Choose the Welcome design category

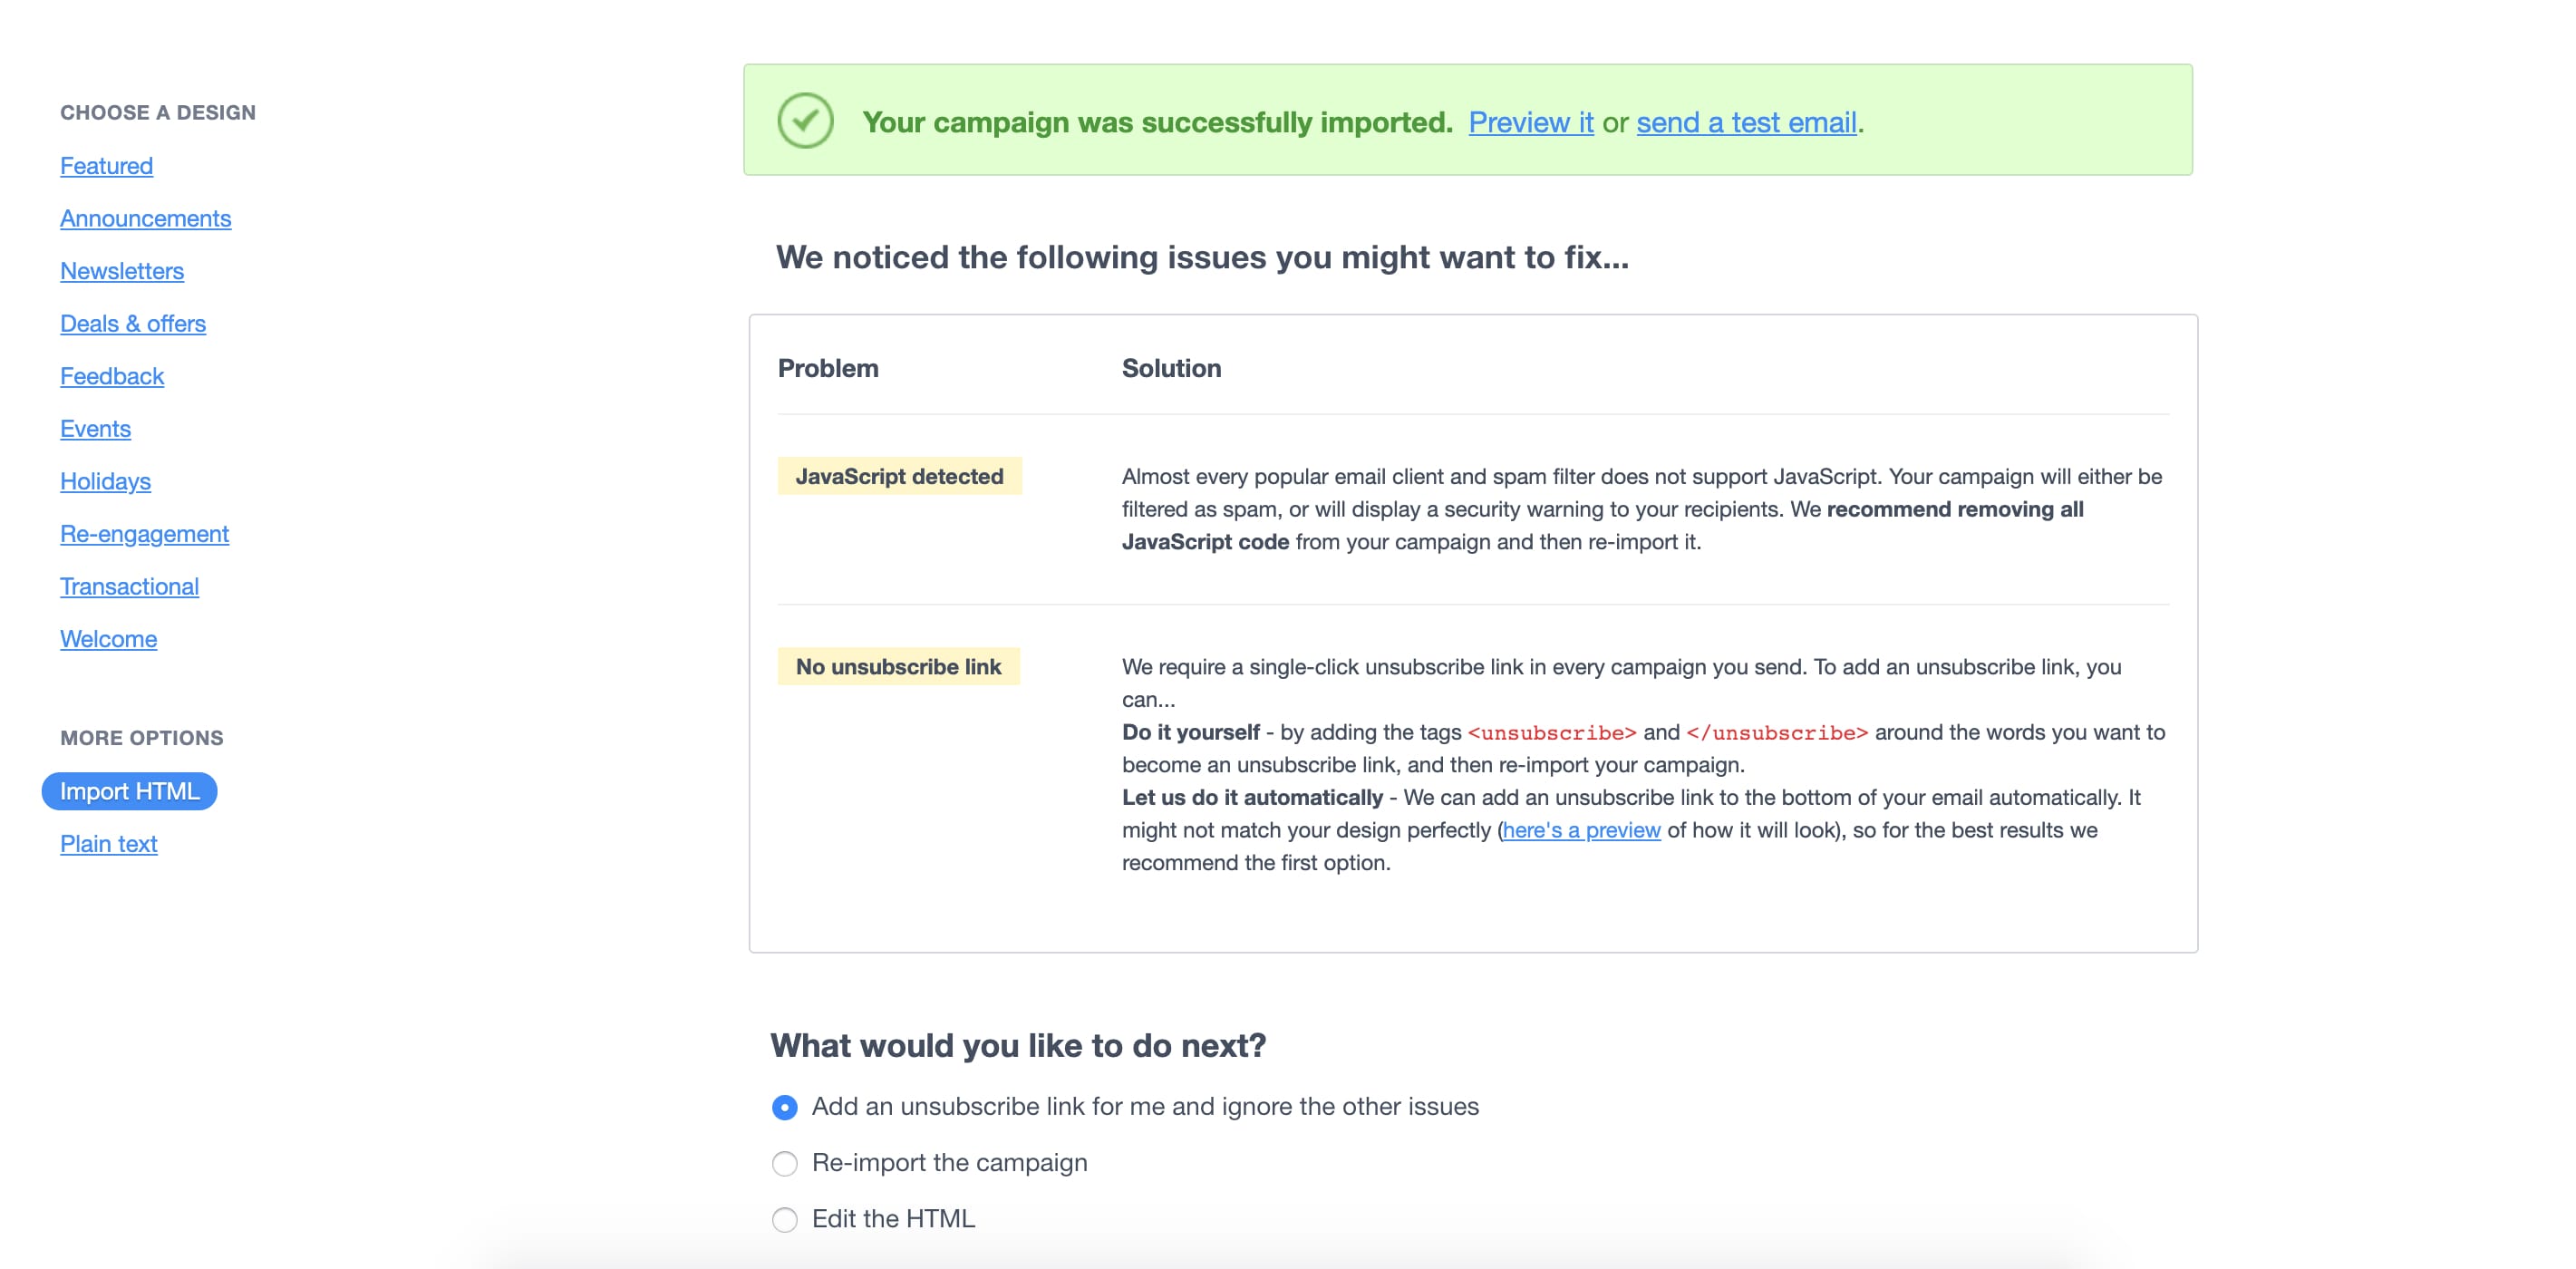click(x=108, y=639)
